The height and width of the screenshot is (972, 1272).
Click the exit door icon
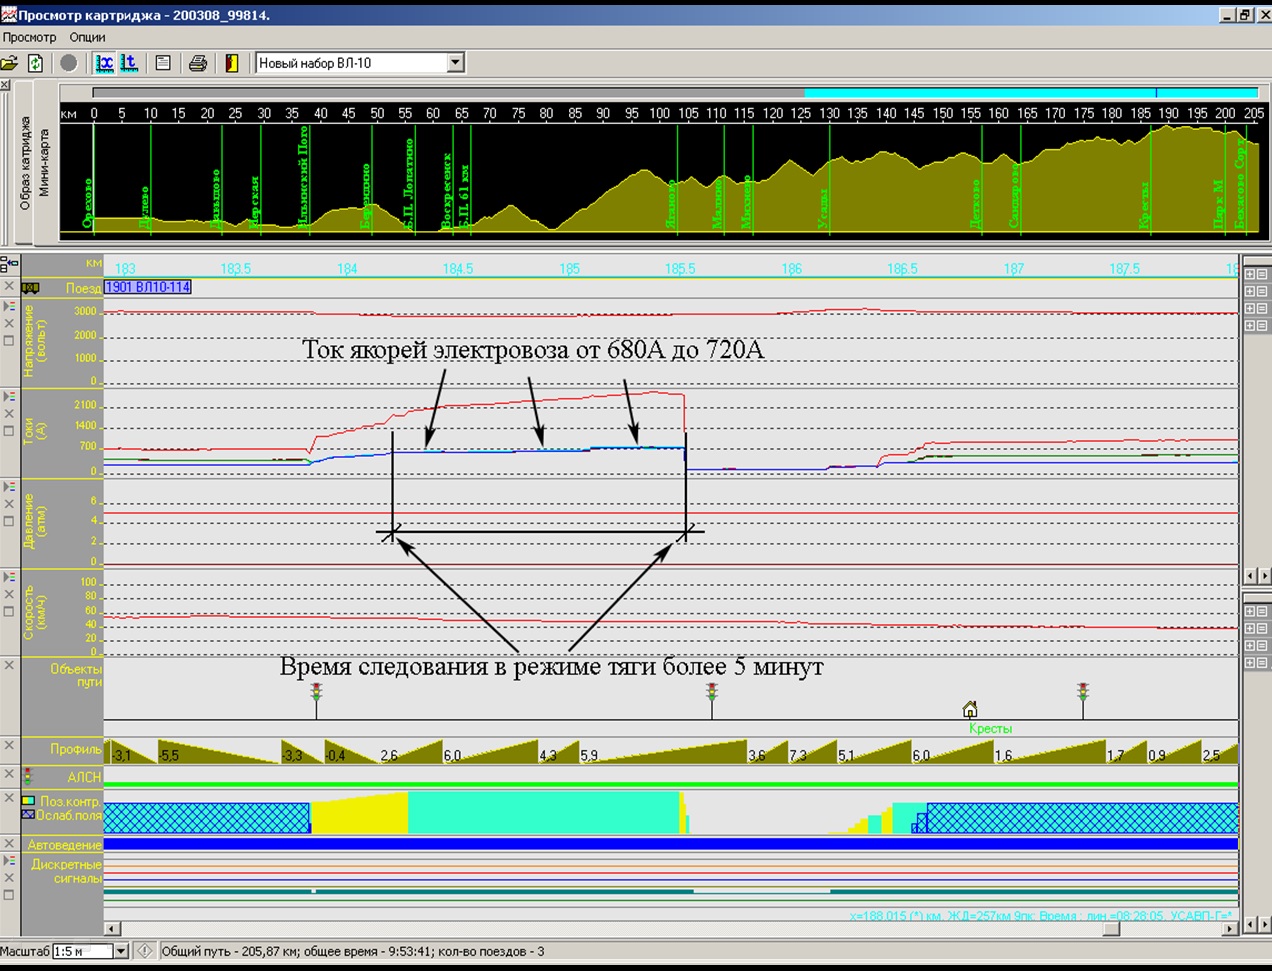(x=232, y=63)
